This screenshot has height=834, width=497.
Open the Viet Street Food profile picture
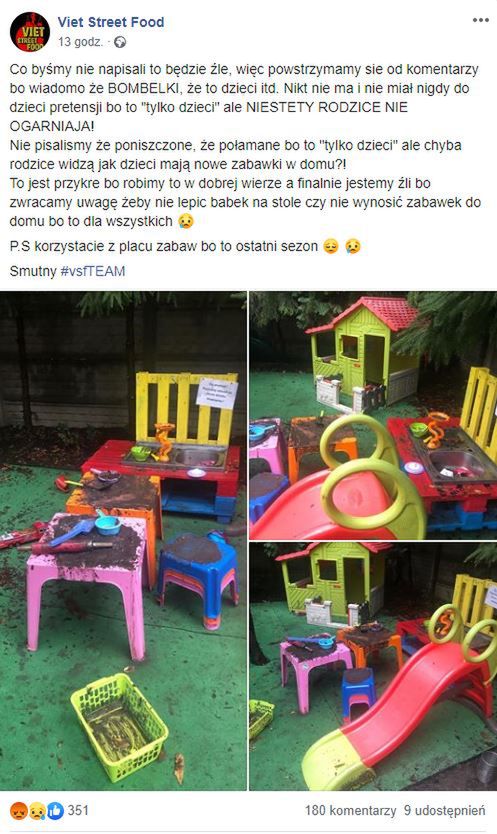[30, 32]
